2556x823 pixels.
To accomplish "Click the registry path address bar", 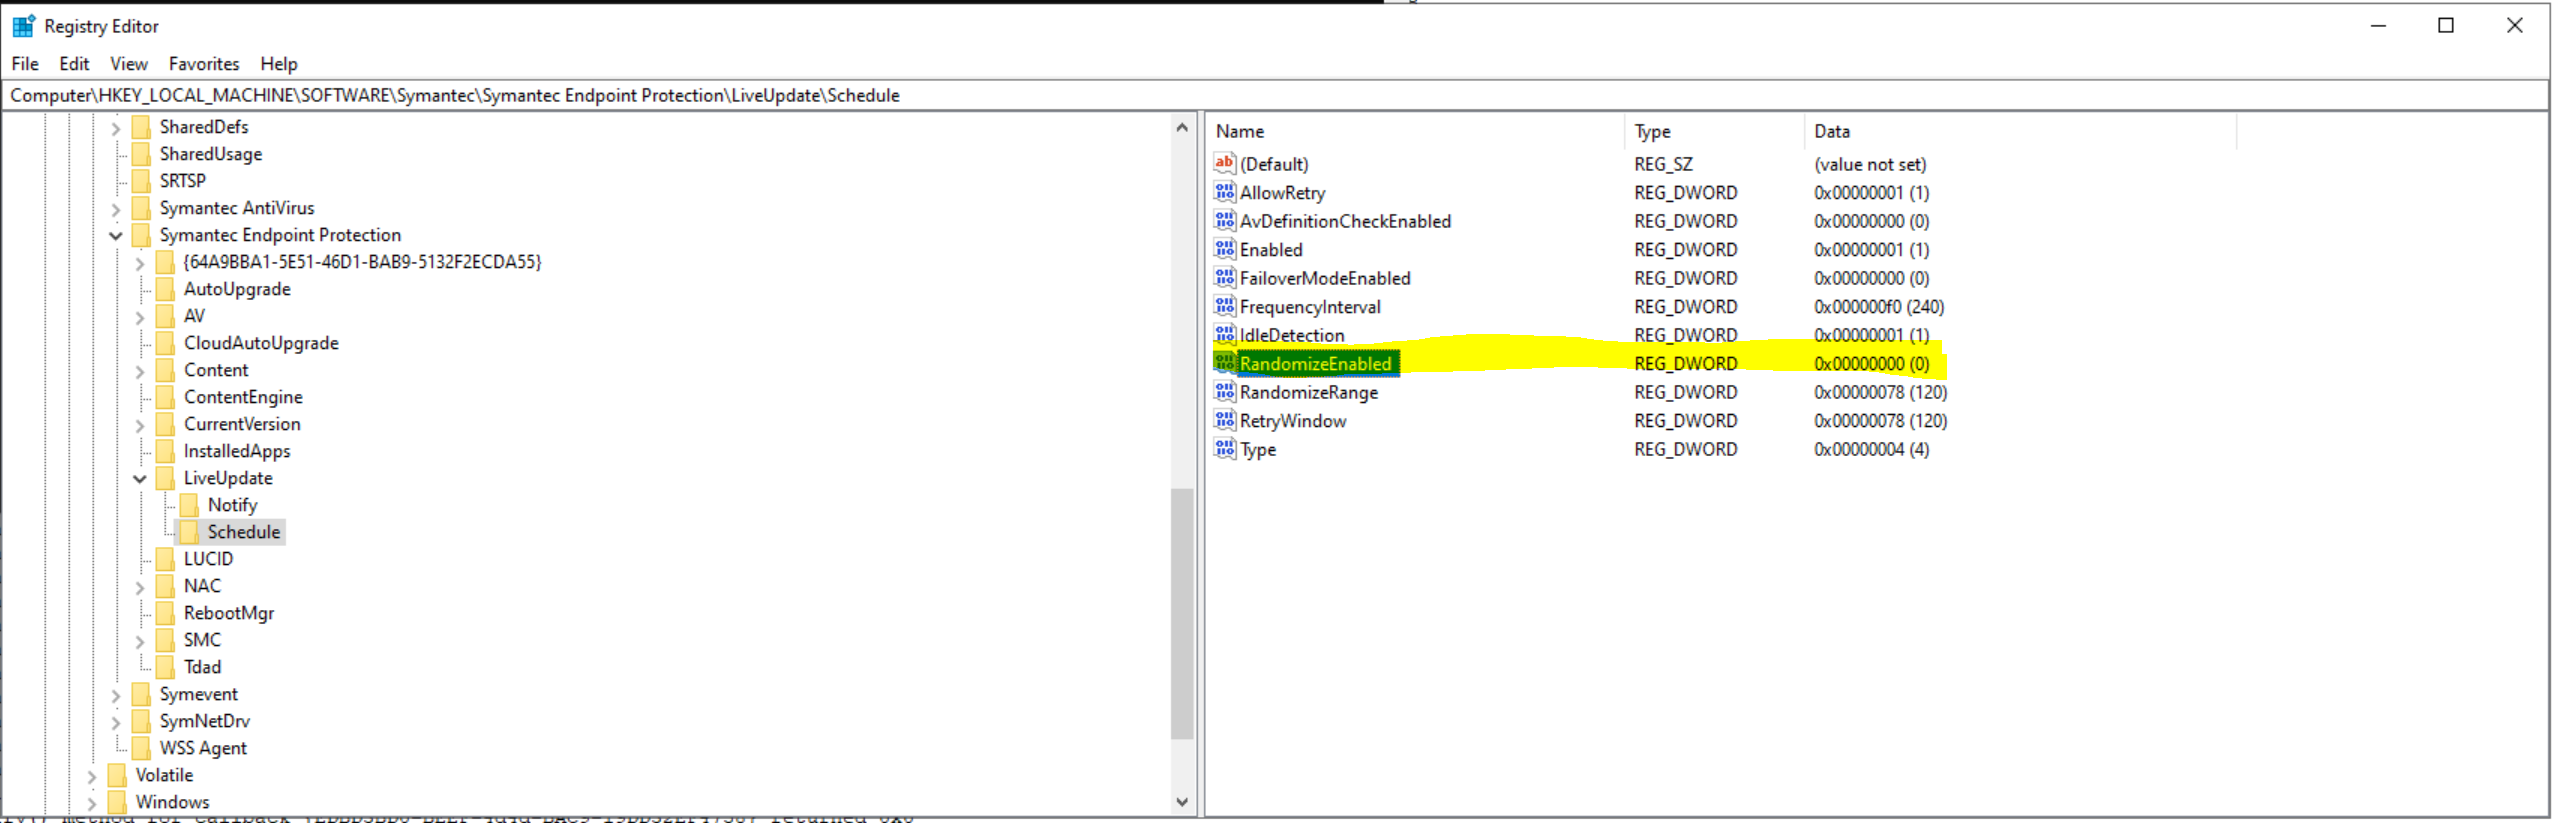I will (x=1276, y=95).
